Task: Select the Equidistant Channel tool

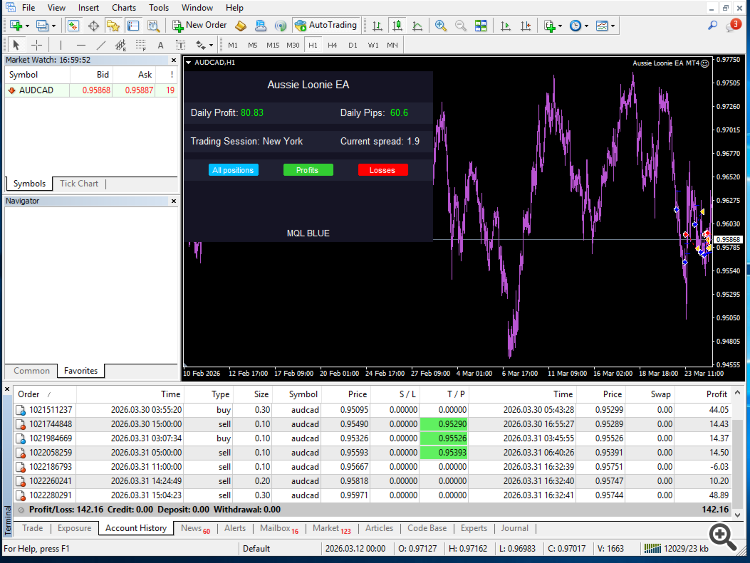Action: 121,45
